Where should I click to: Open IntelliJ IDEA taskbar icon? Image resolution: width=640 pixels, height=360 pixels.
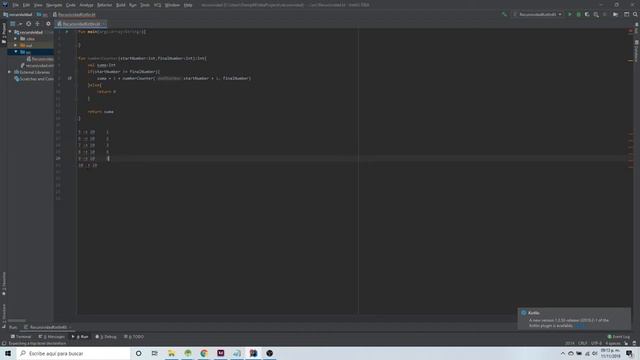(253, 353)
